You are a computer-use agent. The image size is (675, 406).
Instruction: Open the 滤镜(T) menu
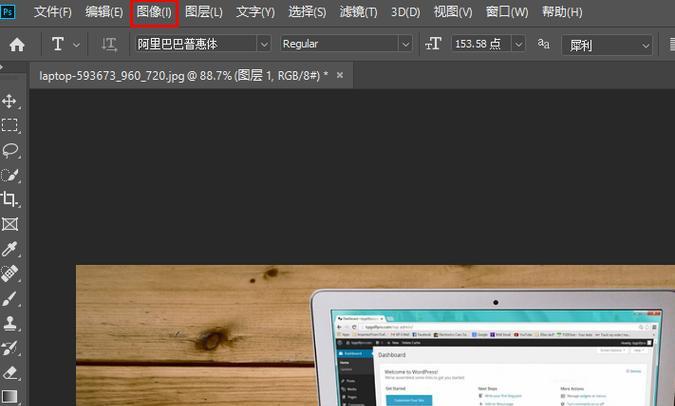[x=359, y=12]
